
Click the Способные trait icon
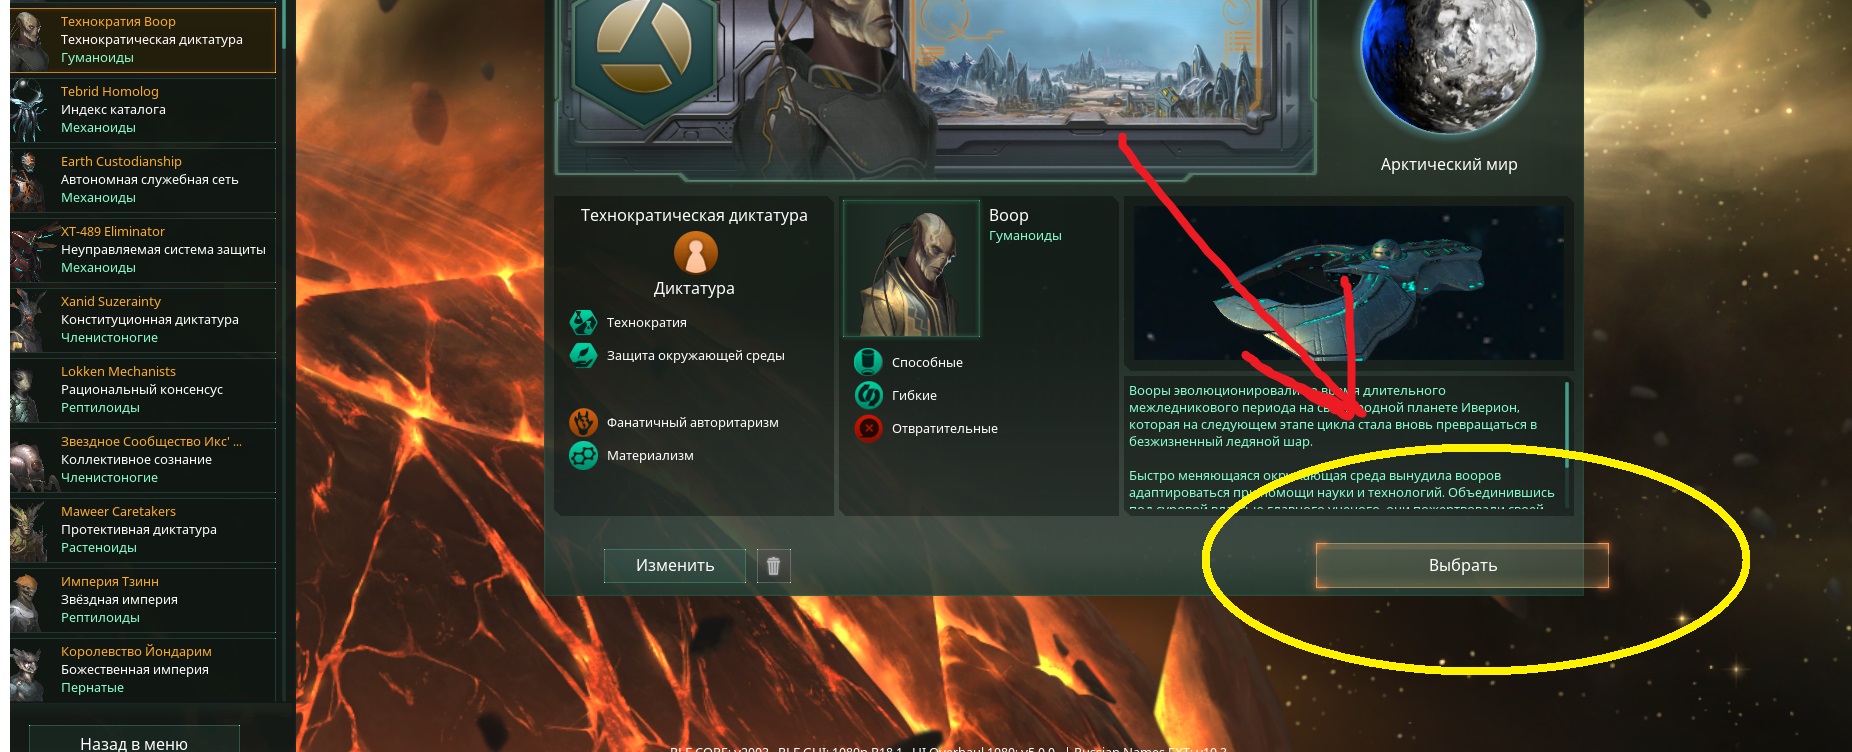[868, 362]
